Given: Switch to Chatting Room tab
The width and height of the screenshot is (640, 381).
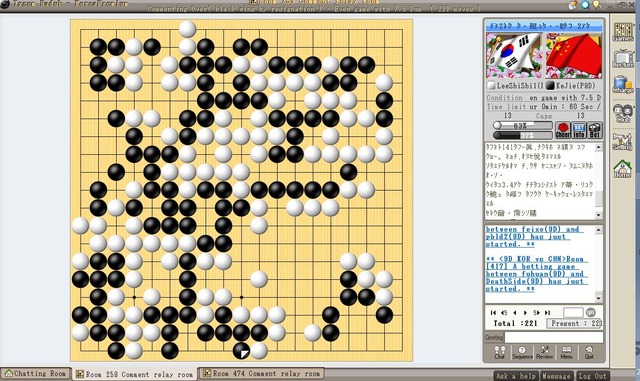Looking at the screenshot, I should (x=36, y=374).
